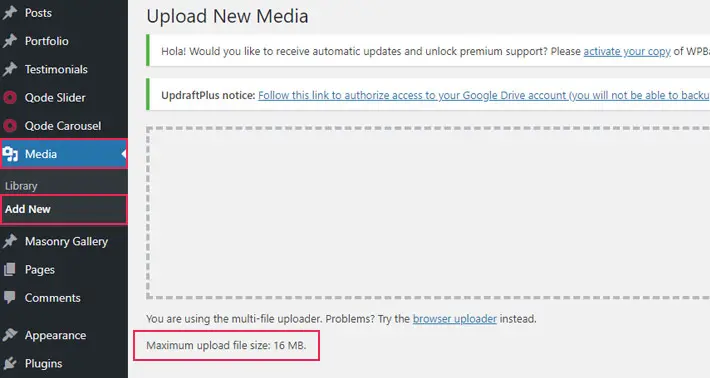Screen dimensions: 710x378
Task: Click the Appearance paintbrush icon
Action: (x=10, y=335)
